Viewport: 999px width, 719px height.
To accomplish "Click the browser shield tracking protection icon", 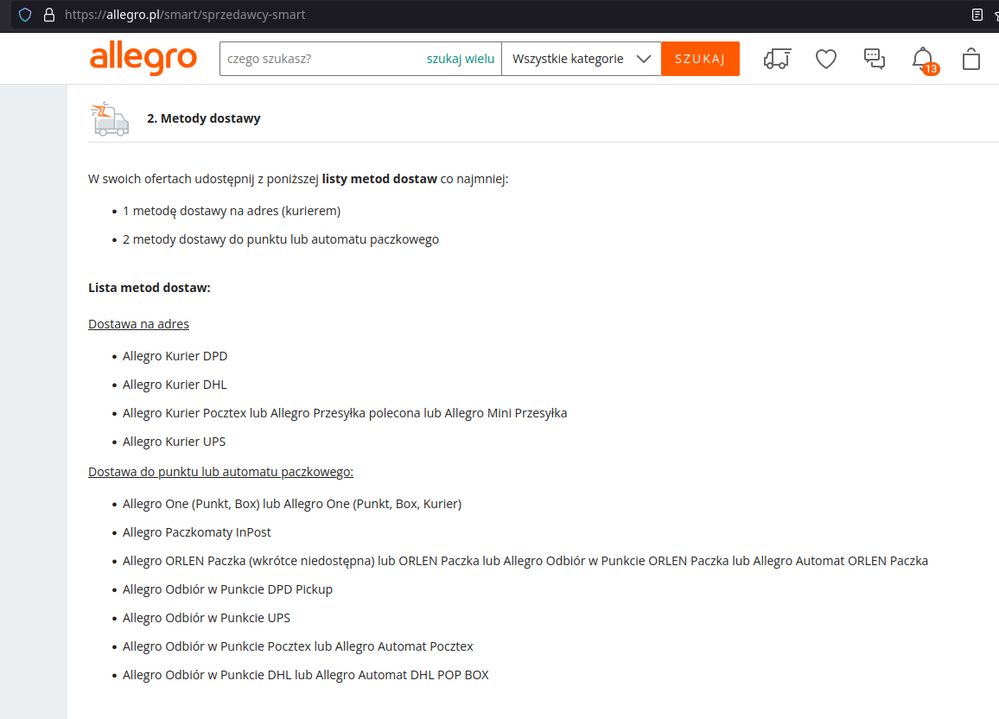I will pos(25,15).
